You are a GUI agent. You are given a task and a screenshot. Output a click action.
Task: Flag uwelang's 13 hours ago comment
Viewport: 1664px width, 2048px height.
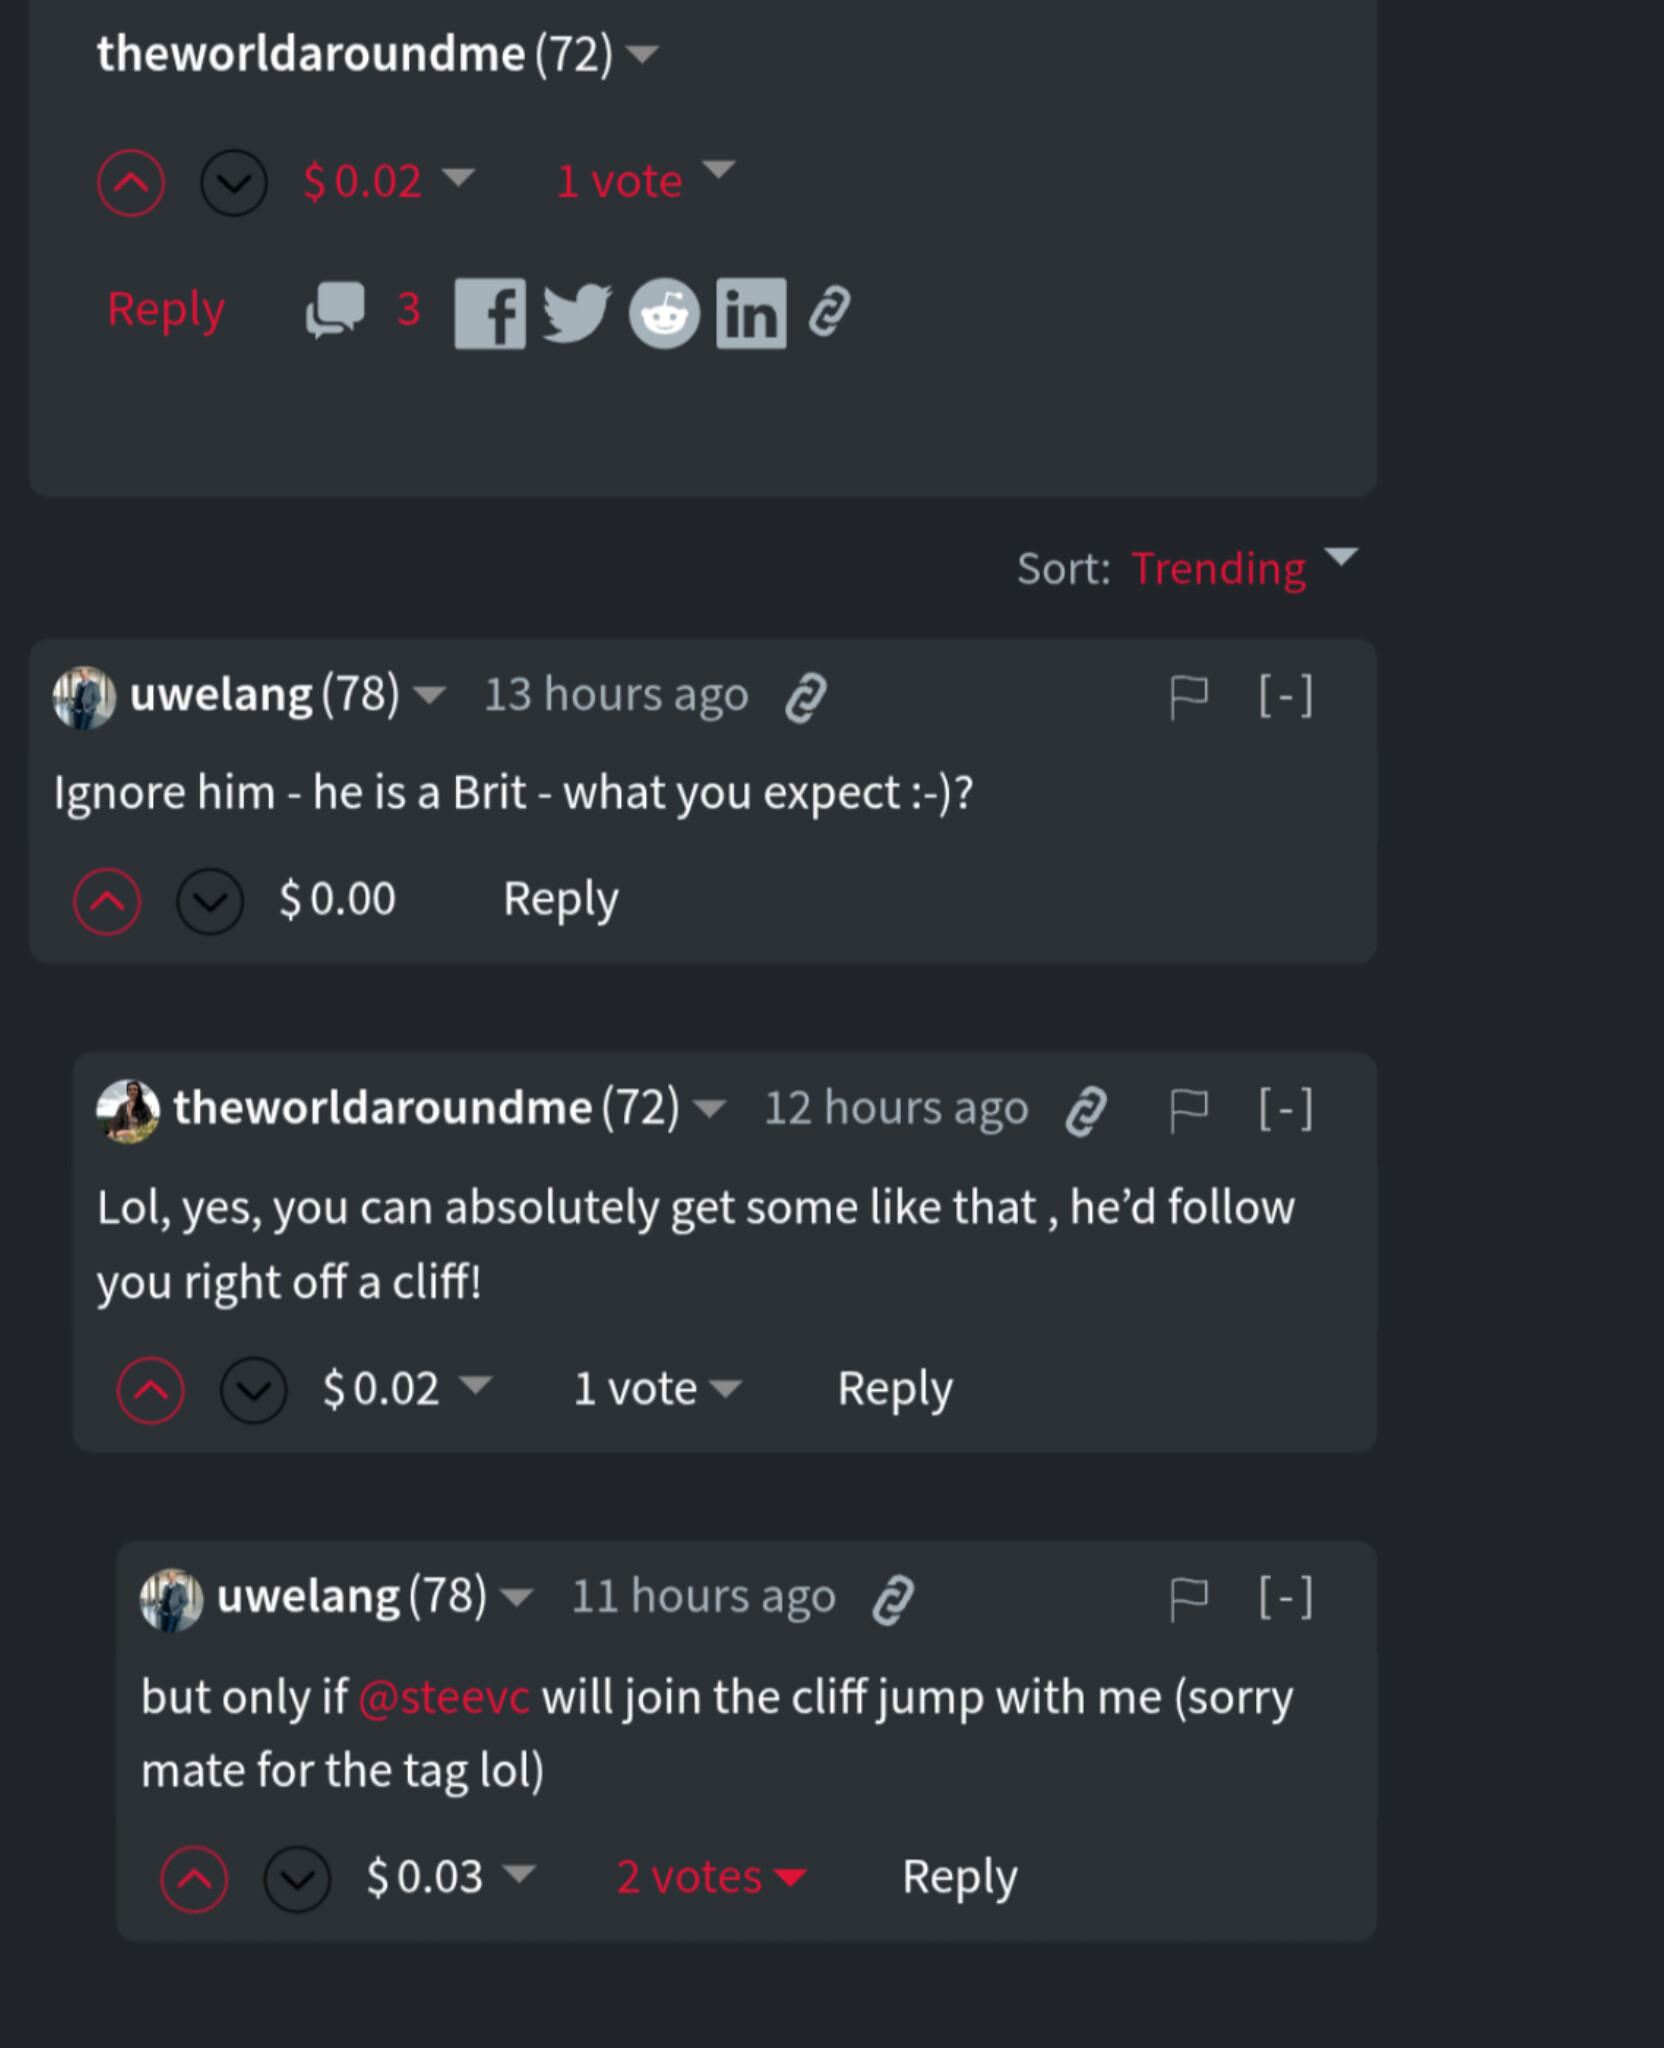[x=1188, y=695]
